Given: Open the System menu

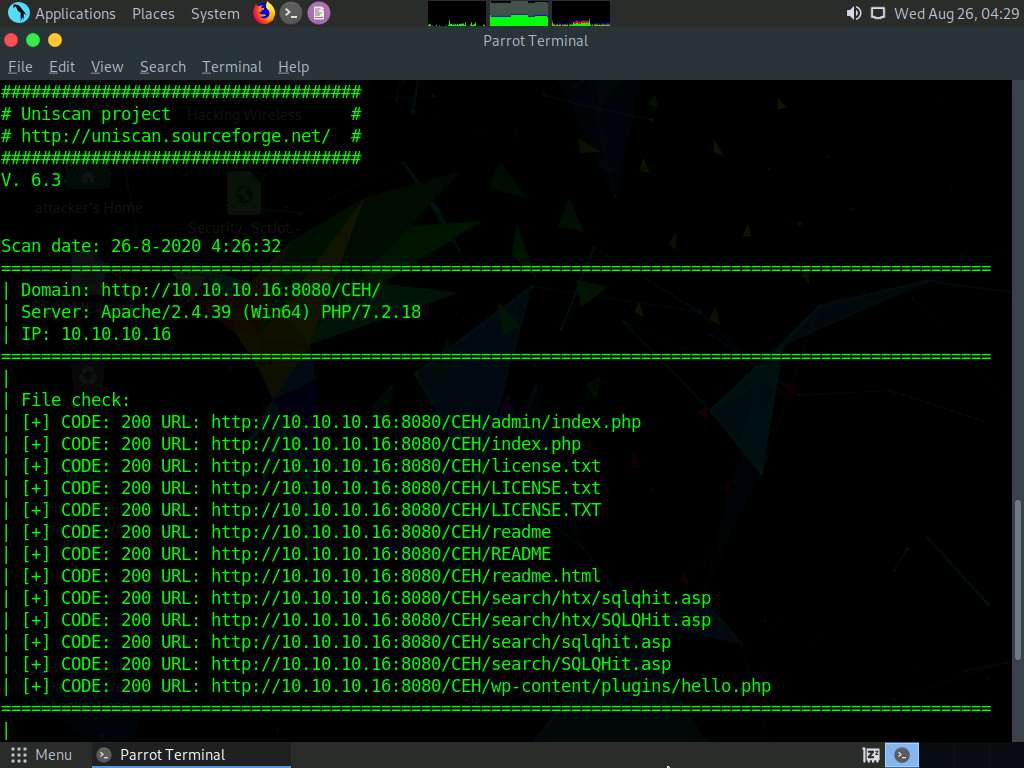Looking at the screenshot, I should (215, 14).
